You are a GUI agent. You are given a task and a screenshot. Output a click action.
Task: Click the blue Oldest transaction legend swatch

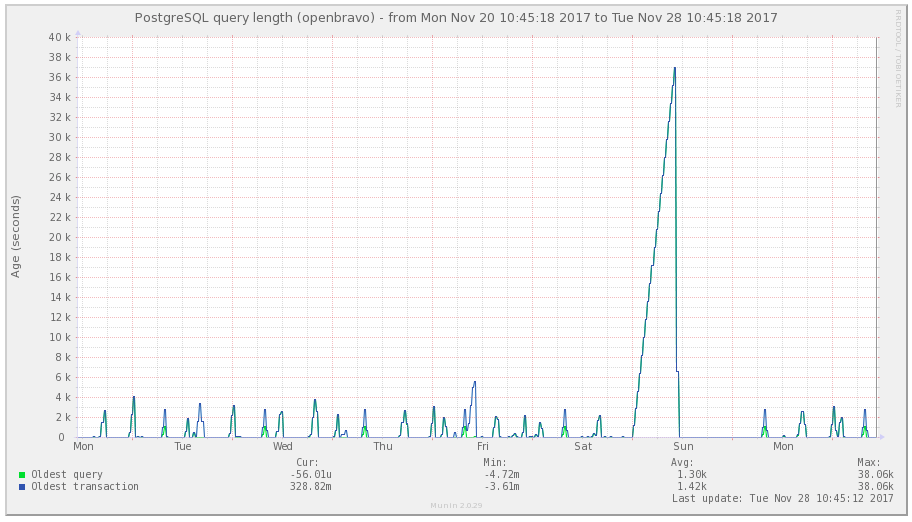coord(22,486)
